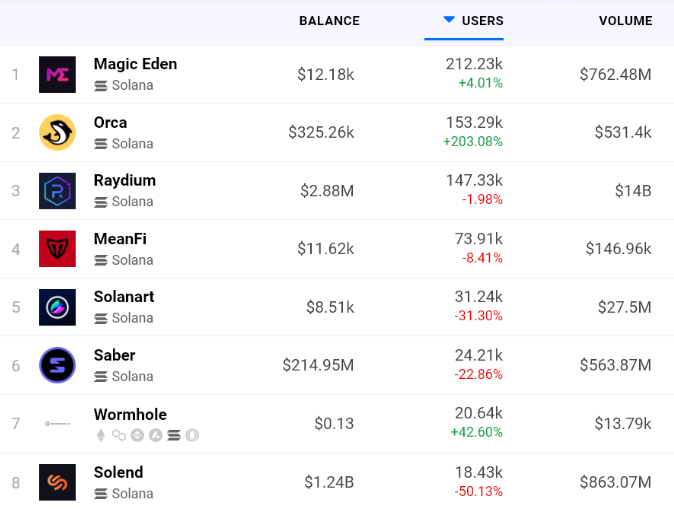674x509 pixels.
Task: Open the Wormhole dapp page
Action: (130, 414)
